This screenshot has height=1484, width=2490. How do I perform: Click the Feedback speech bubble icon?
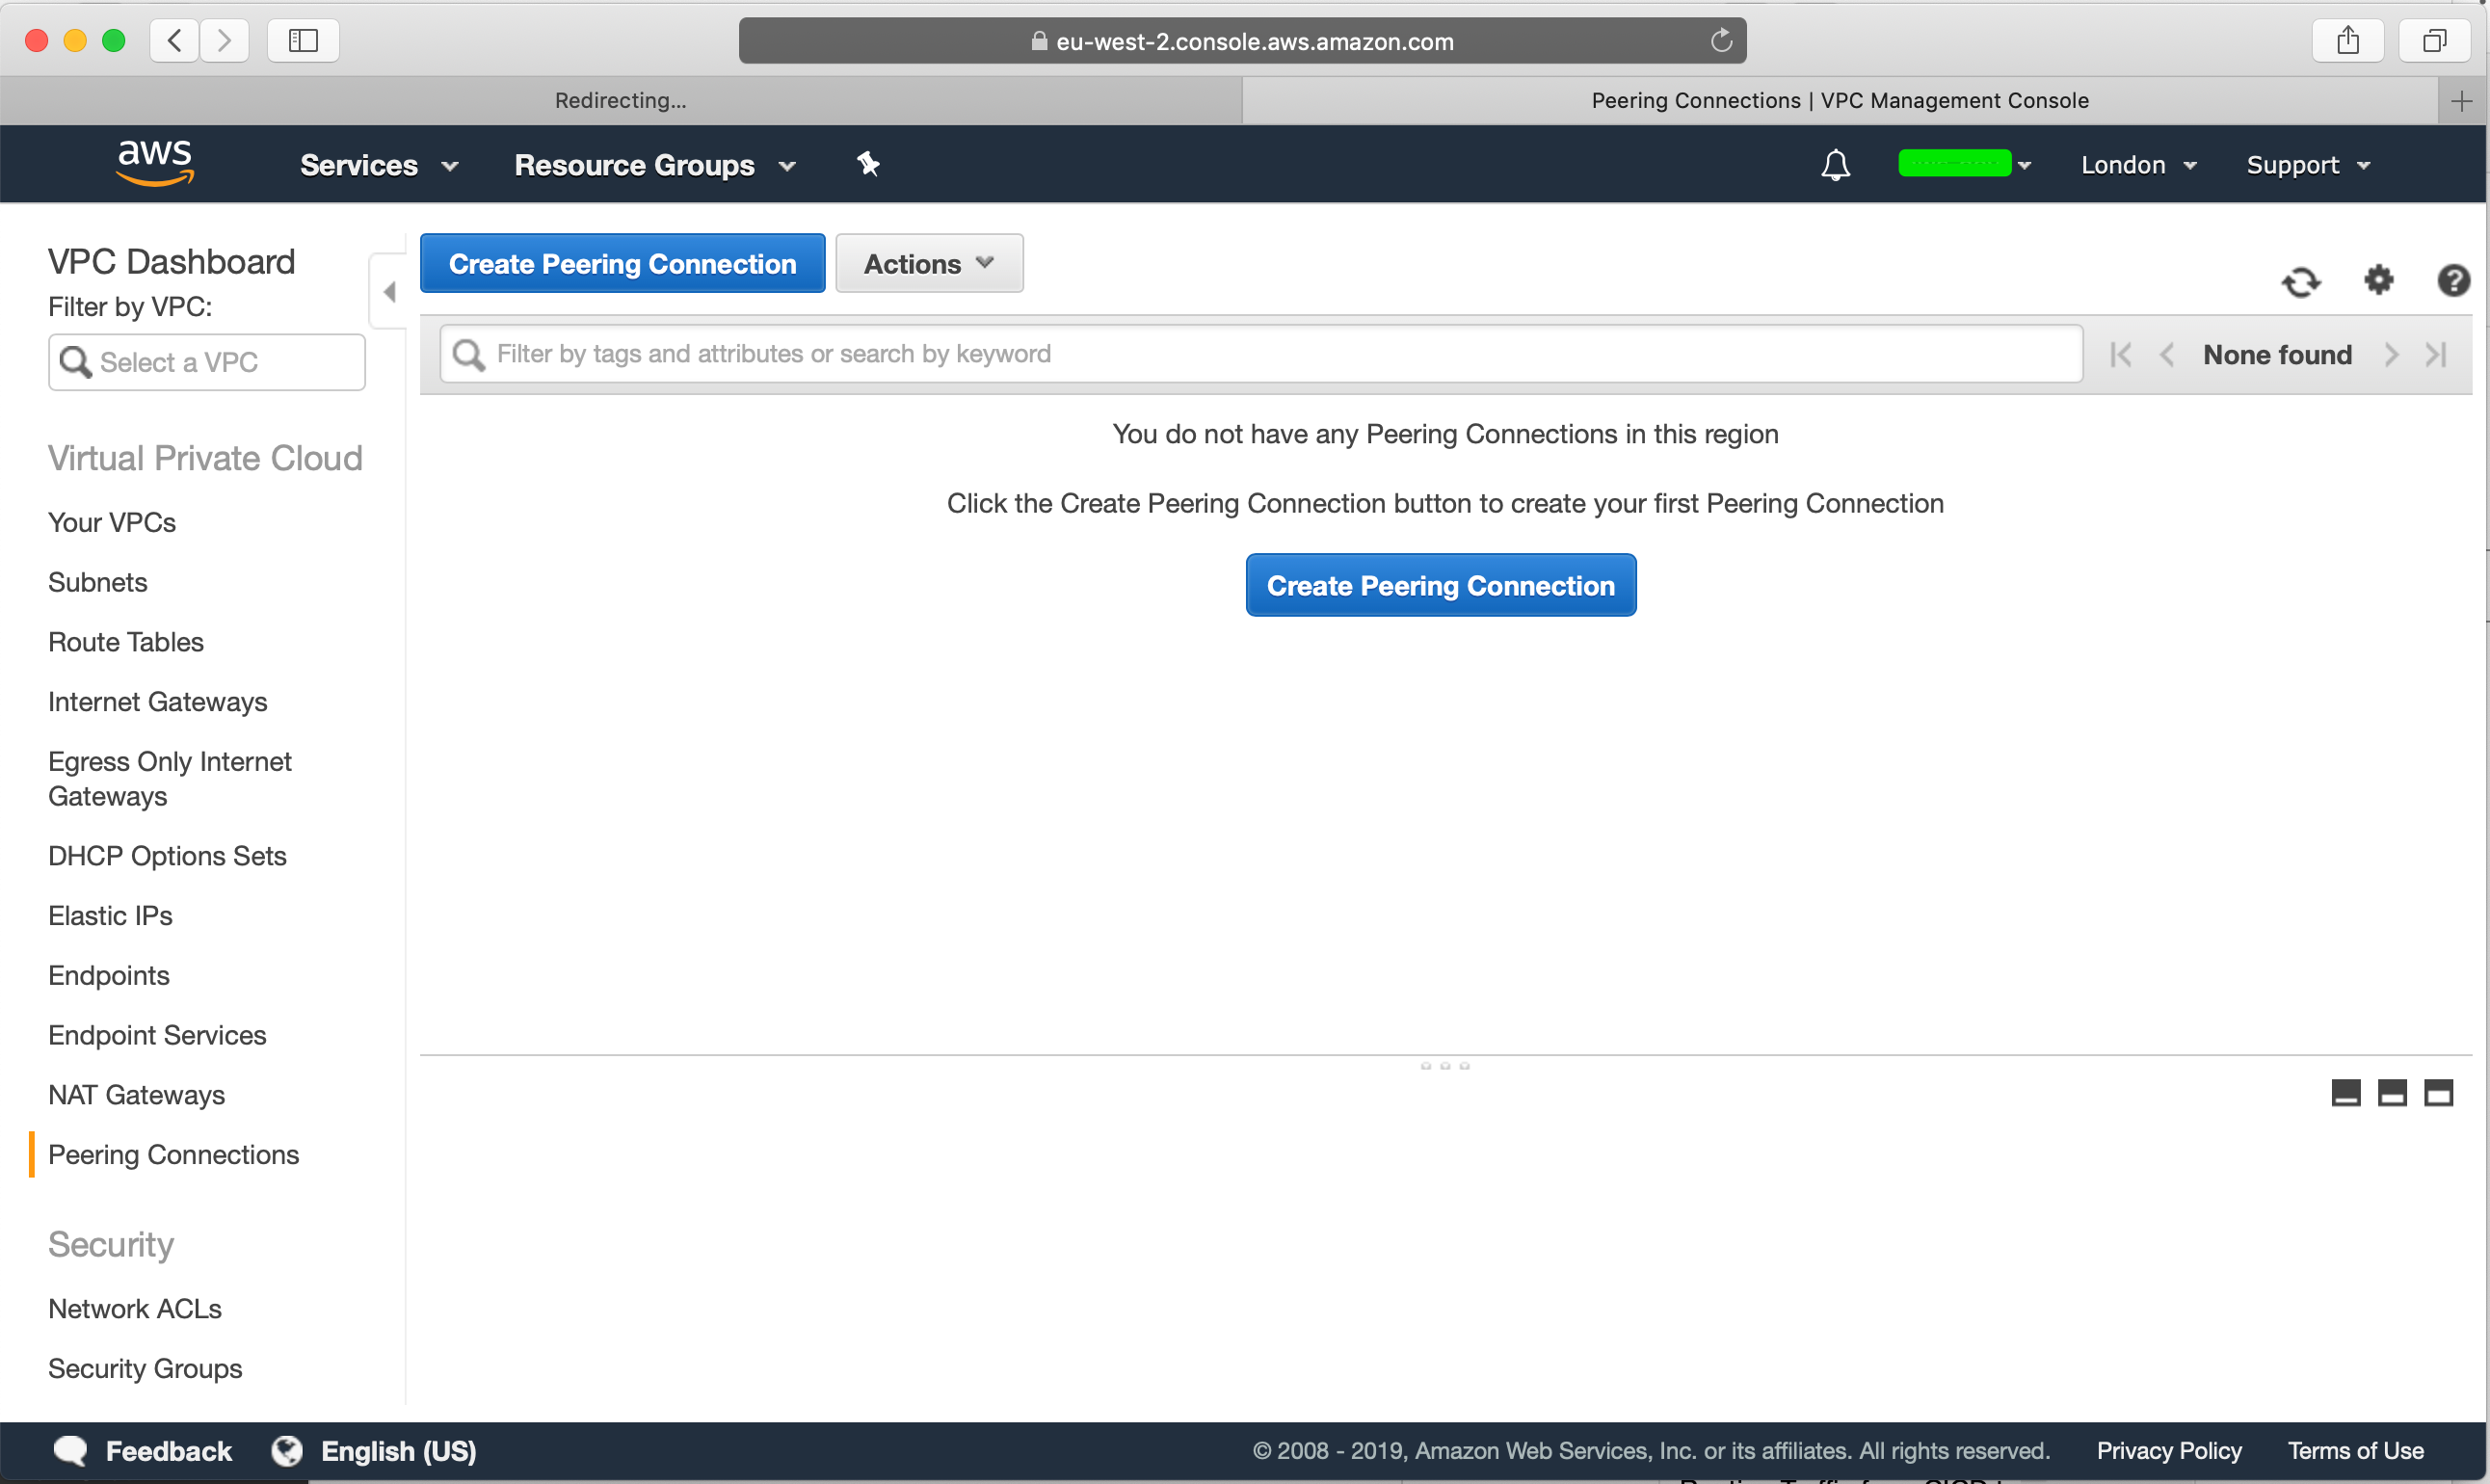(x=70, y=1450)
